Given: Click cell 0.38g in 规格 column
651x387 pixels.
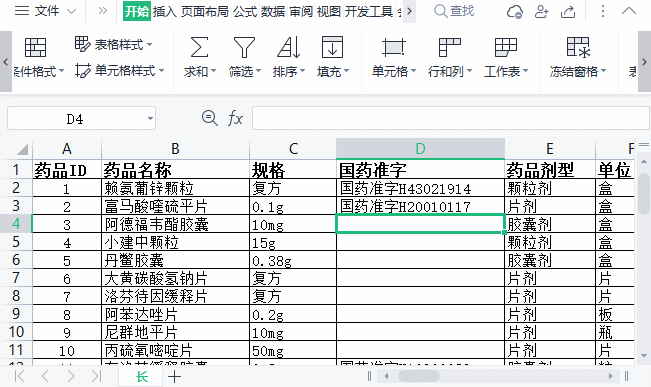Looking at the screenshot, I should [x=293, y=260].
